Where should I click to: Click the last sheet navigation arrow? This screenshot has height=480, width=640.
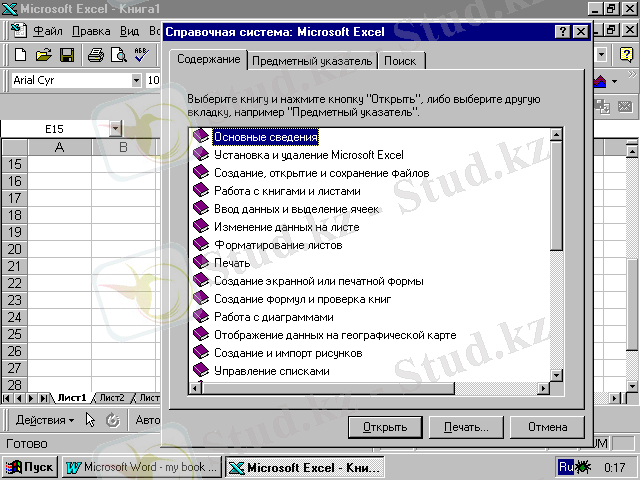click(x=44, y=398)
